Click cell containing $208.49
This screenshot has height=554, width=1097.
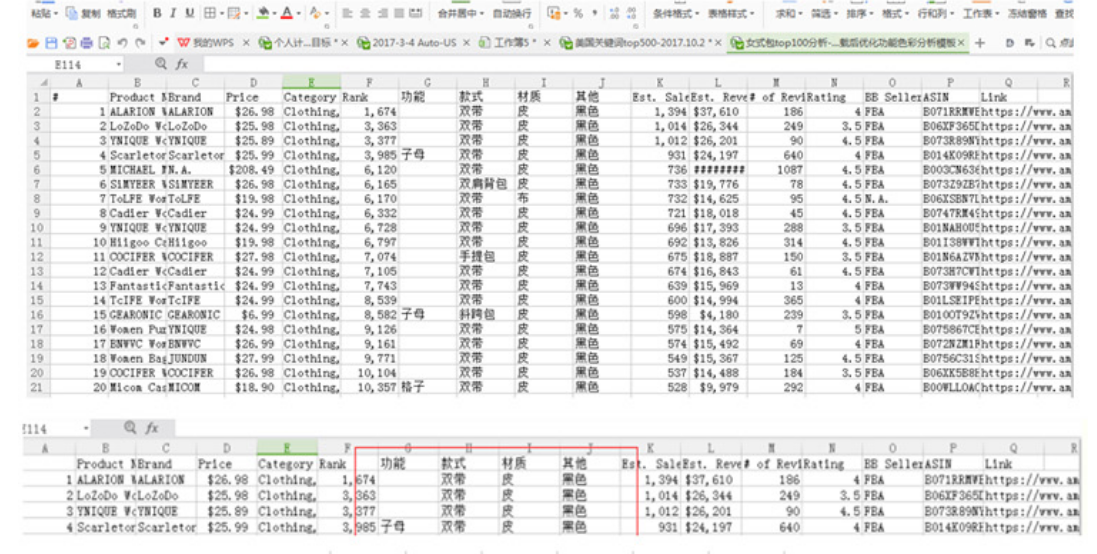point(253,170)
